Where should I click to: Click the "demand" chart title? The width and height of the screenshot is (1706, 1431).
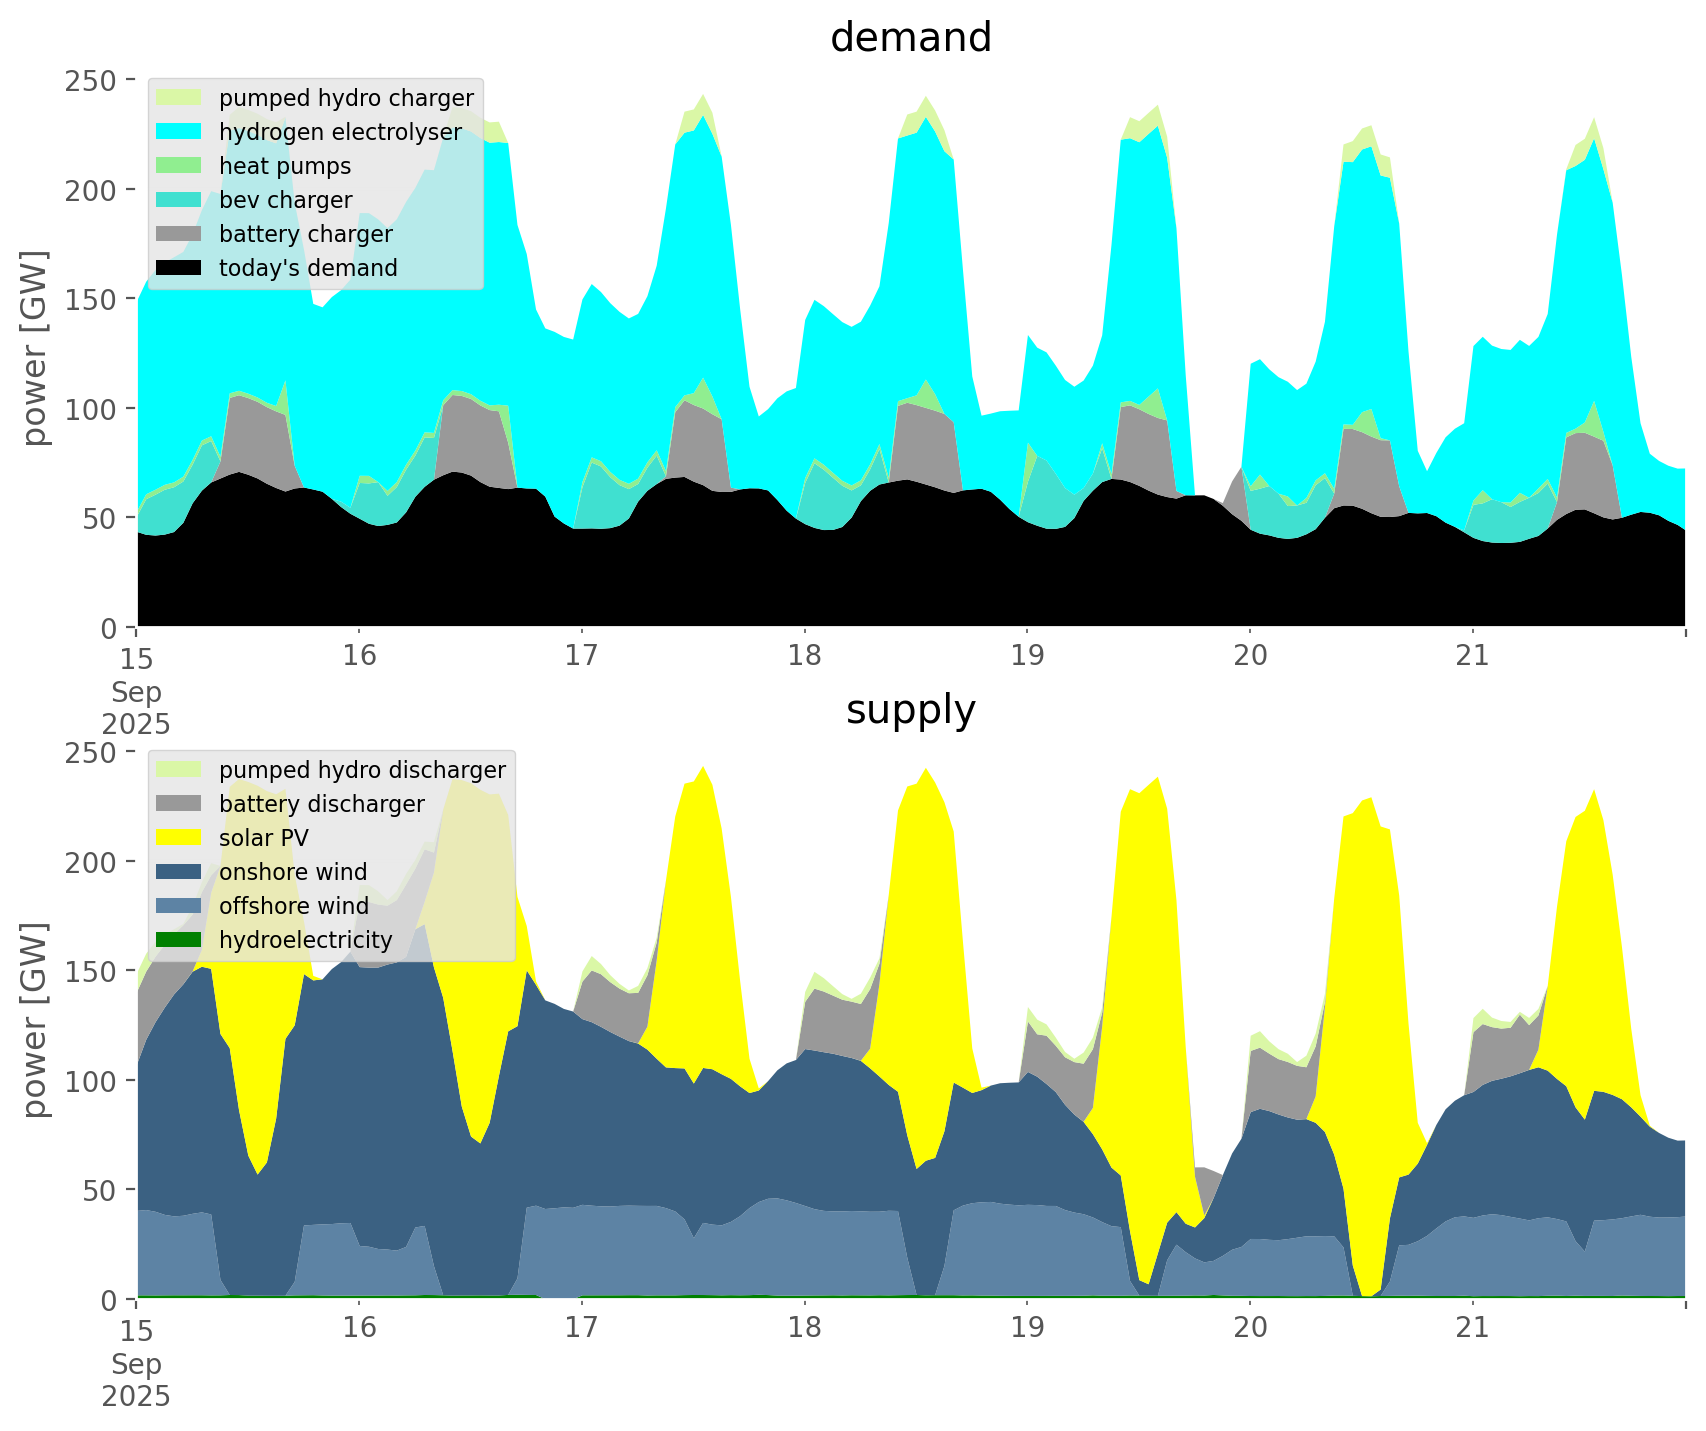coord(910,38)
